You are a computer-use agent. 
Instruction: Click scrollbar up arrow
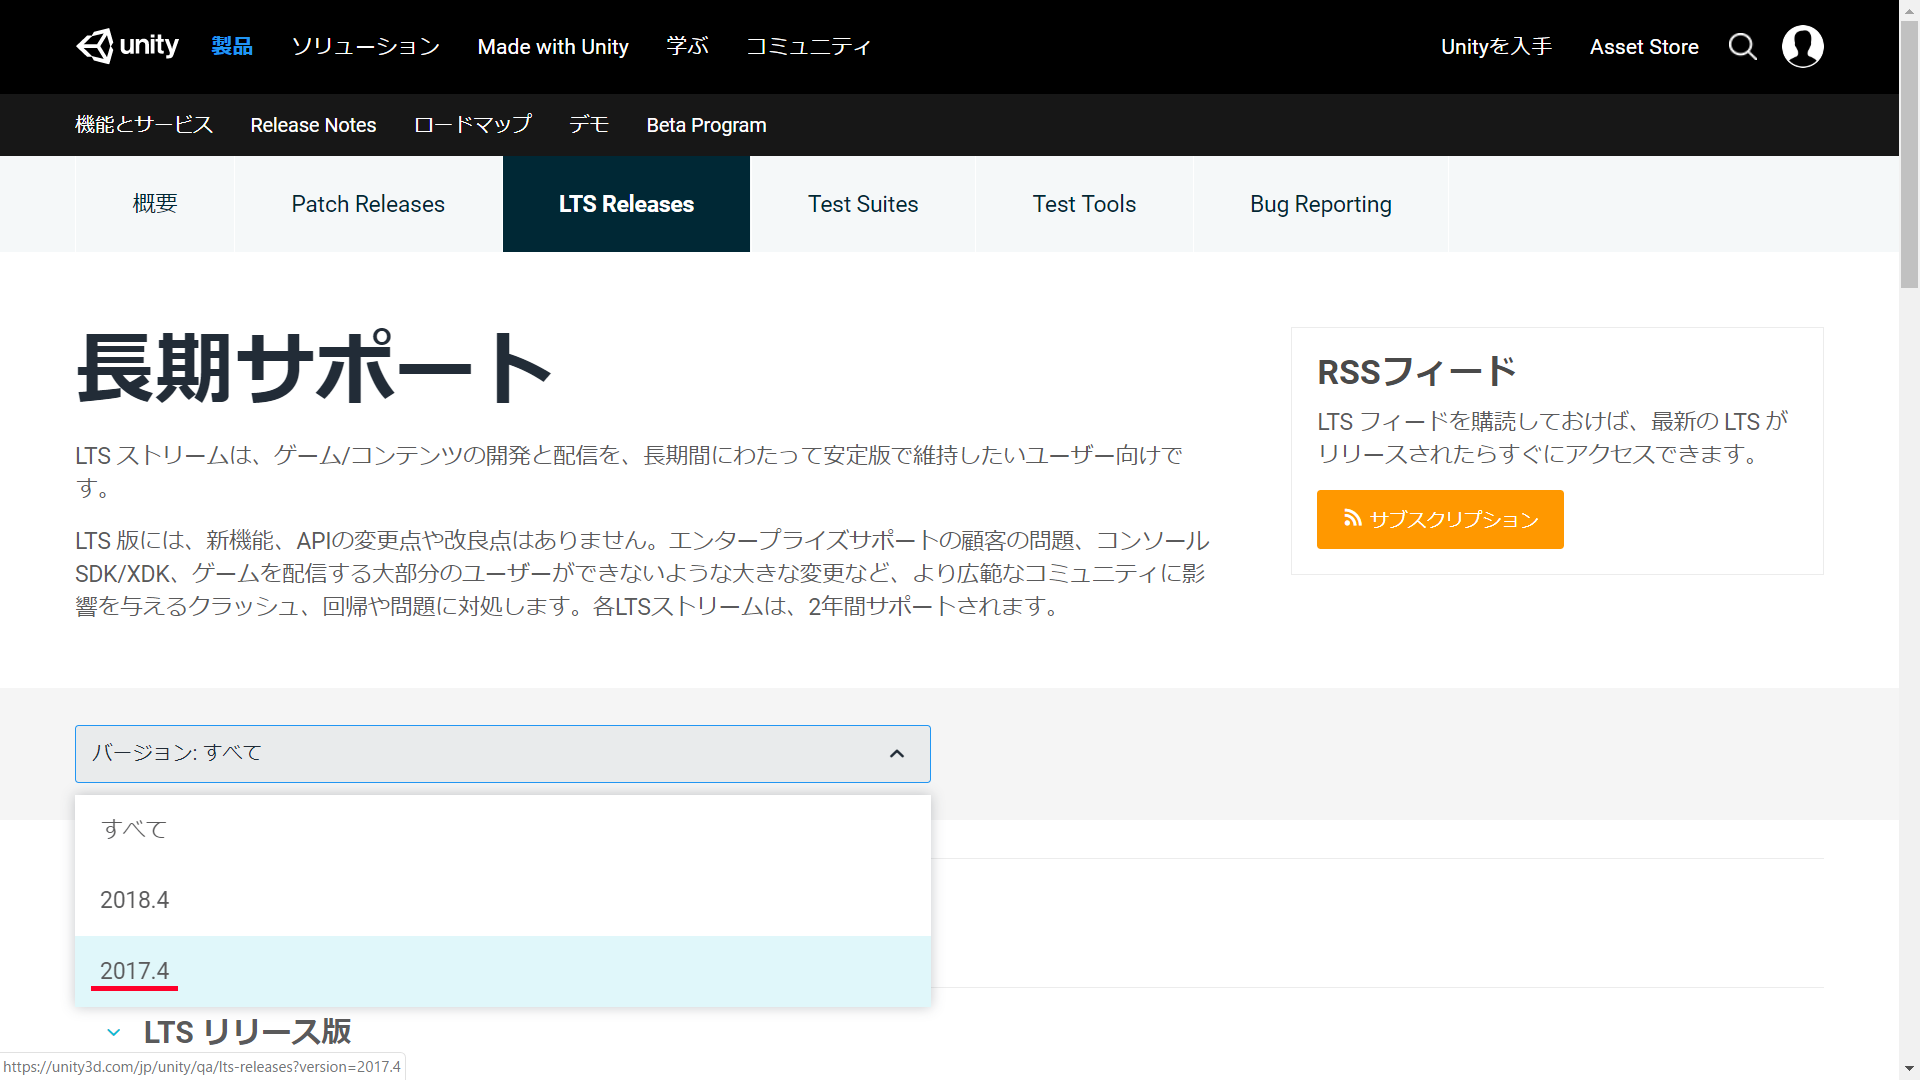point(1909,9)
